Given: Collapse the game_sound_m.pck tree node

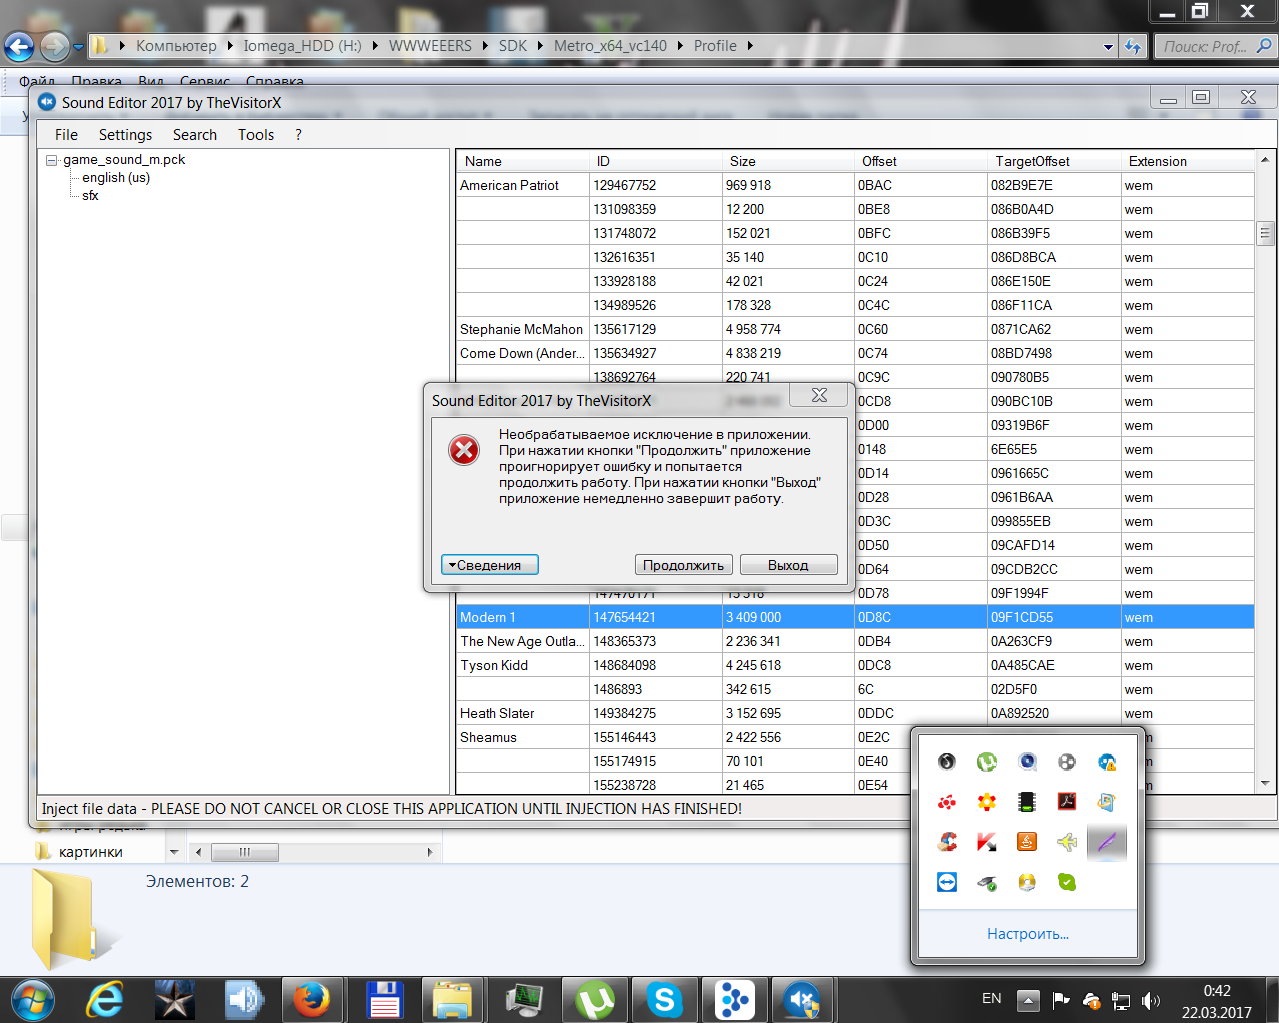Looking at the screenshot, I should (x=52, y=160).
